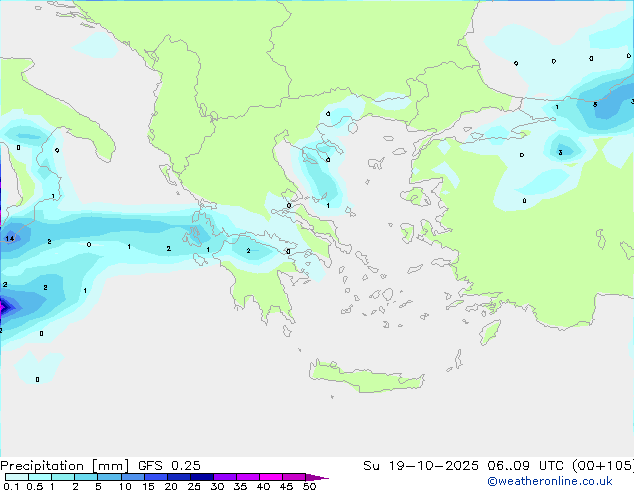The image size is (634, 490).
Task: Click the '30' legend scale label
Action: (217, 486)
